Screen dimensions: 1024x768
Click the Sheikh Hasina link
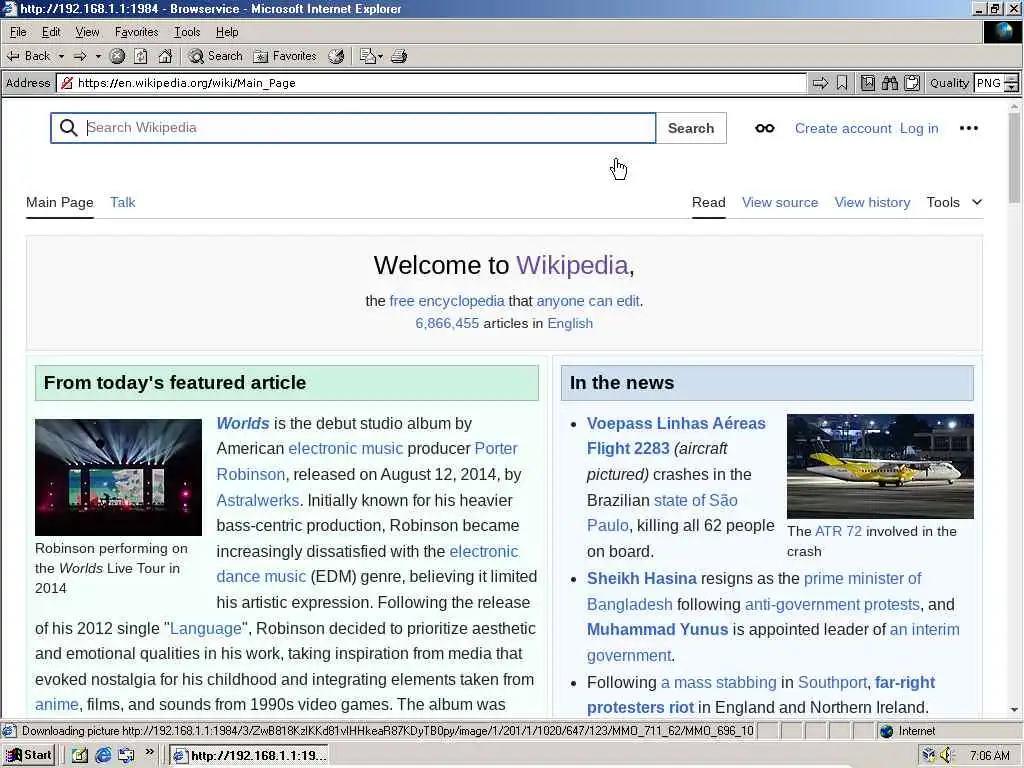641,579
